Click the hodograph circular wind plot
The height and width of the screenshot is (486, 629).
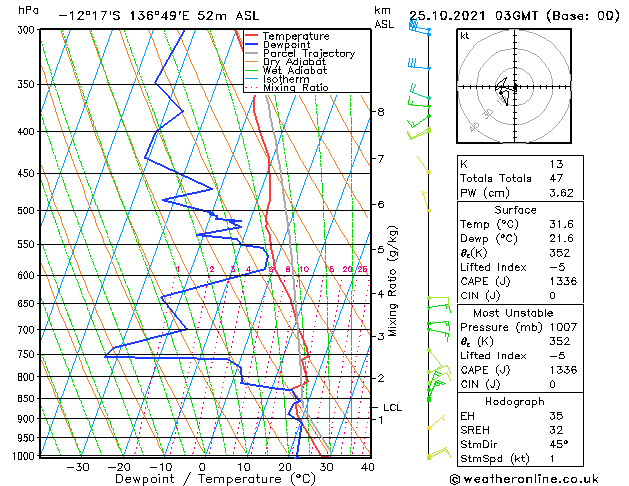click(x=514, y=86)
